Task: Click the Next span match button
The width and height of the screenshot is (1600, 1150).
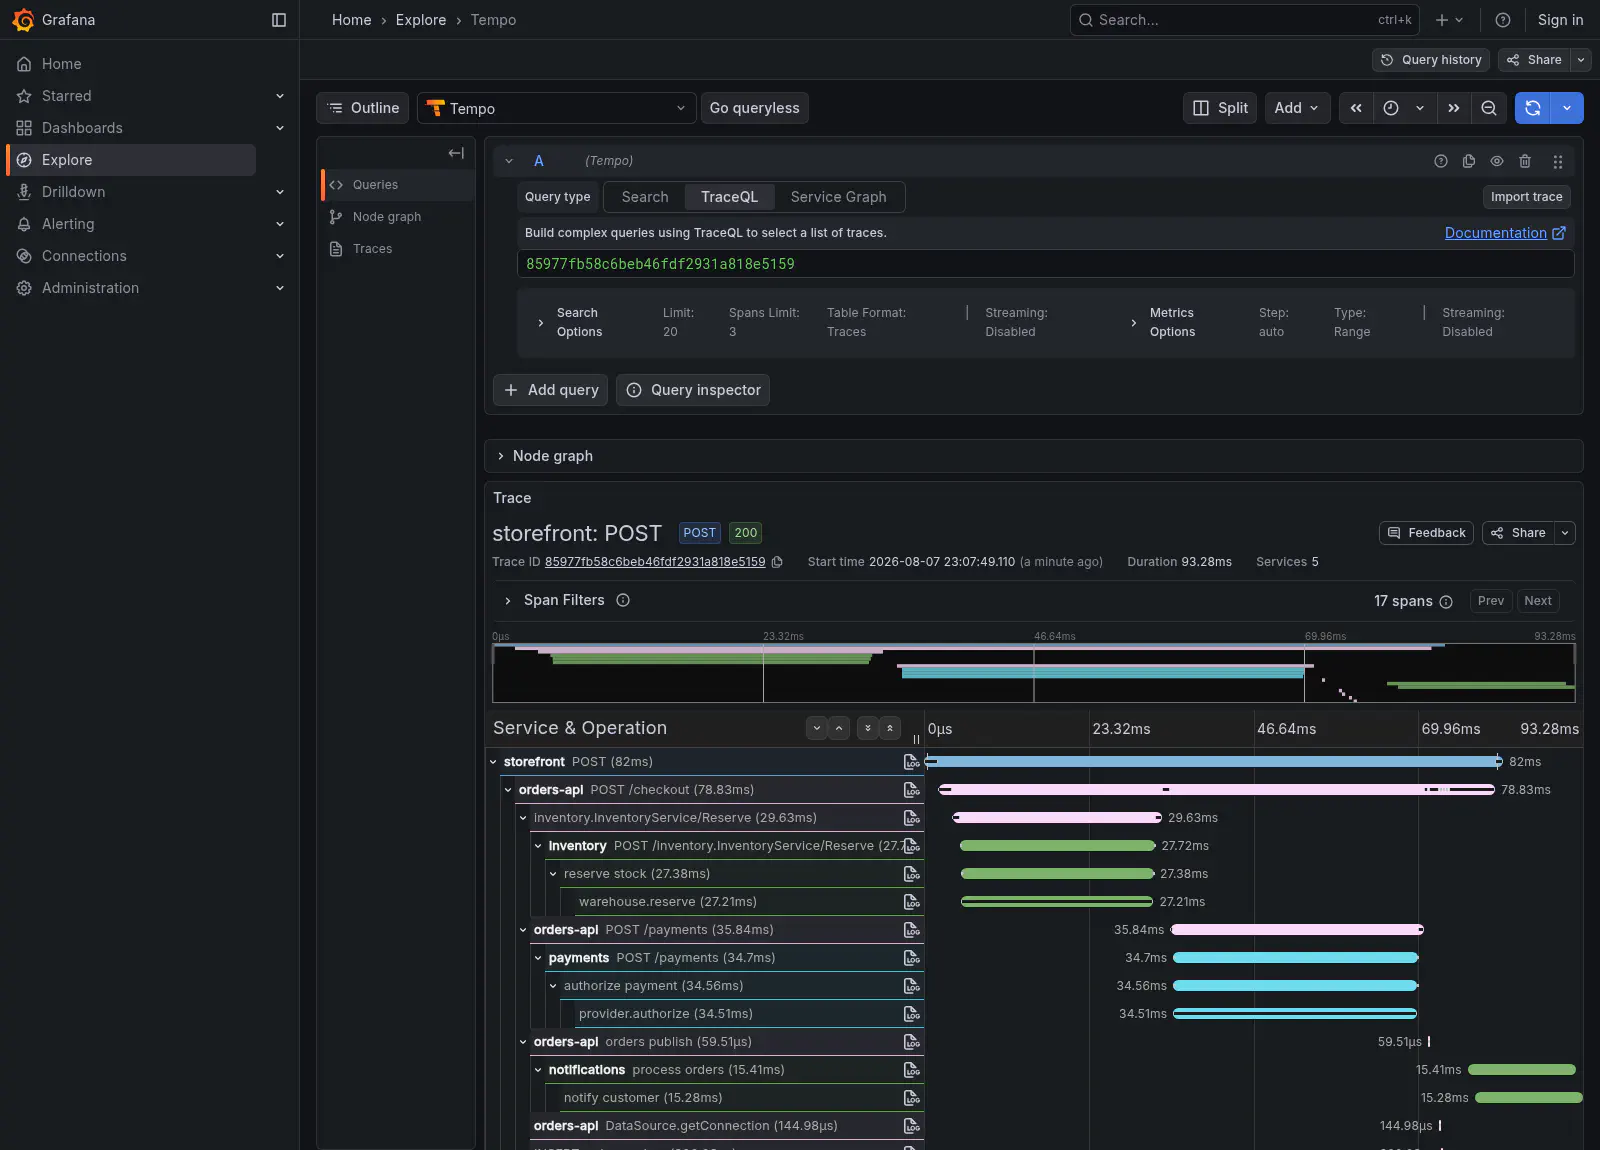Action: coord(1538,601)
